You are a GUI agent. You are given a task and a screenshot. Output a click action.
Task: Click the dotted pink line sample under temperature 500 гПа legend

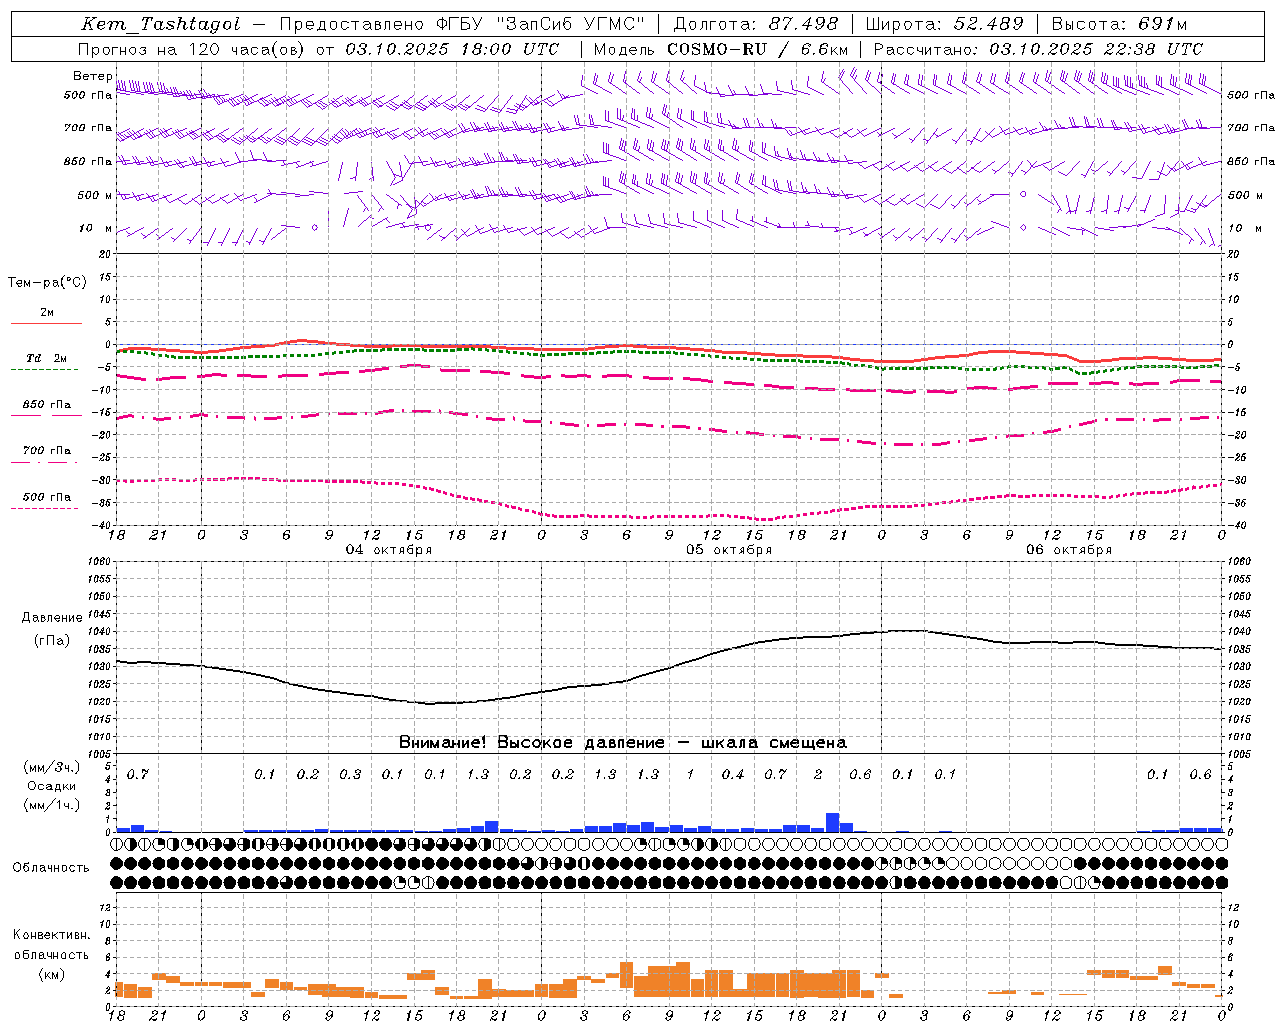tap(44, 508)
